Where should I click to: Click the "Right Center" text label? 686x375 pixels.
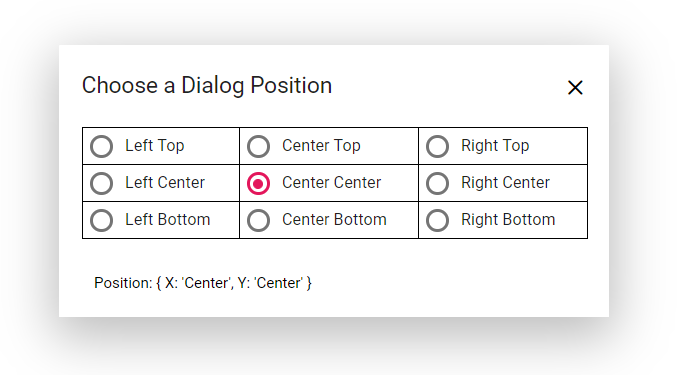point(505,183)
